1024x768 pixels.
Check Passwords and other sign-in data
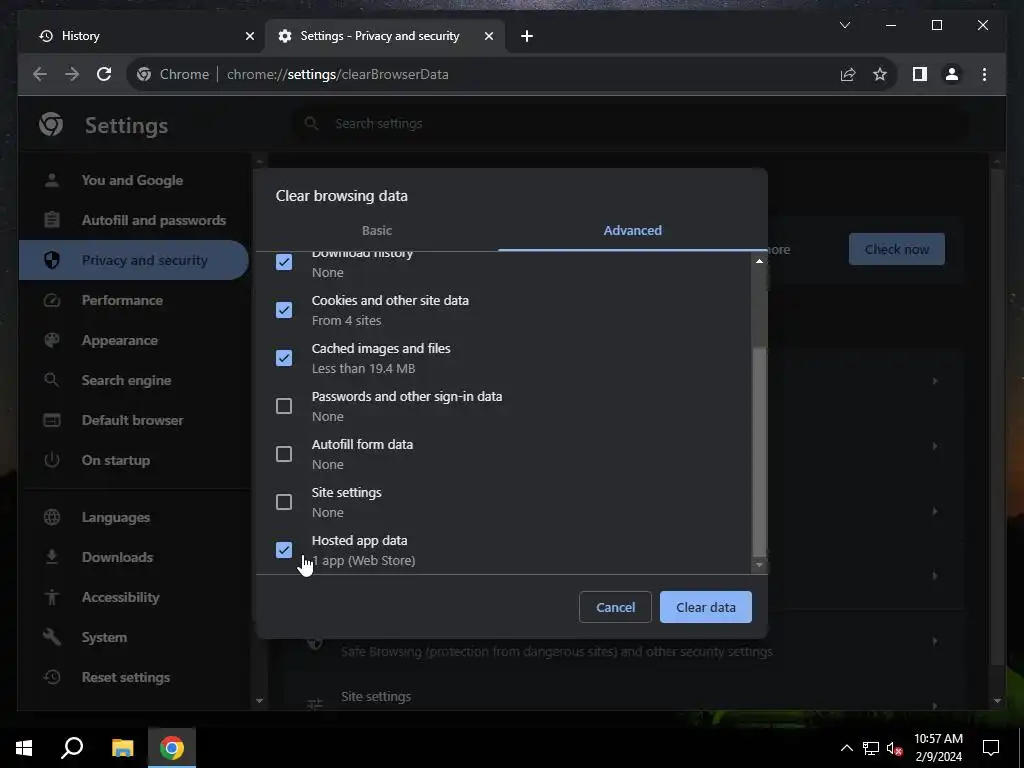tap(283, 406)
